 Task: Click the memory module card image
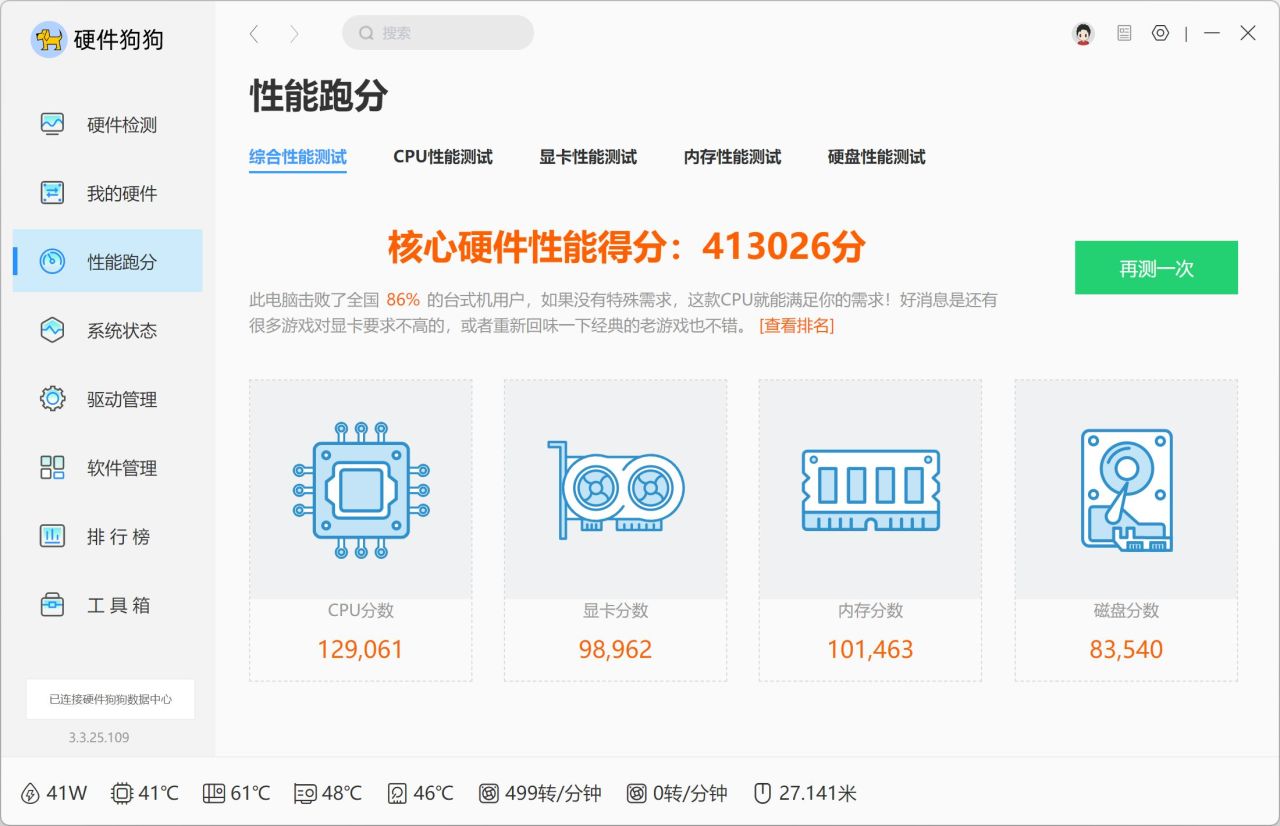(871, 489)
